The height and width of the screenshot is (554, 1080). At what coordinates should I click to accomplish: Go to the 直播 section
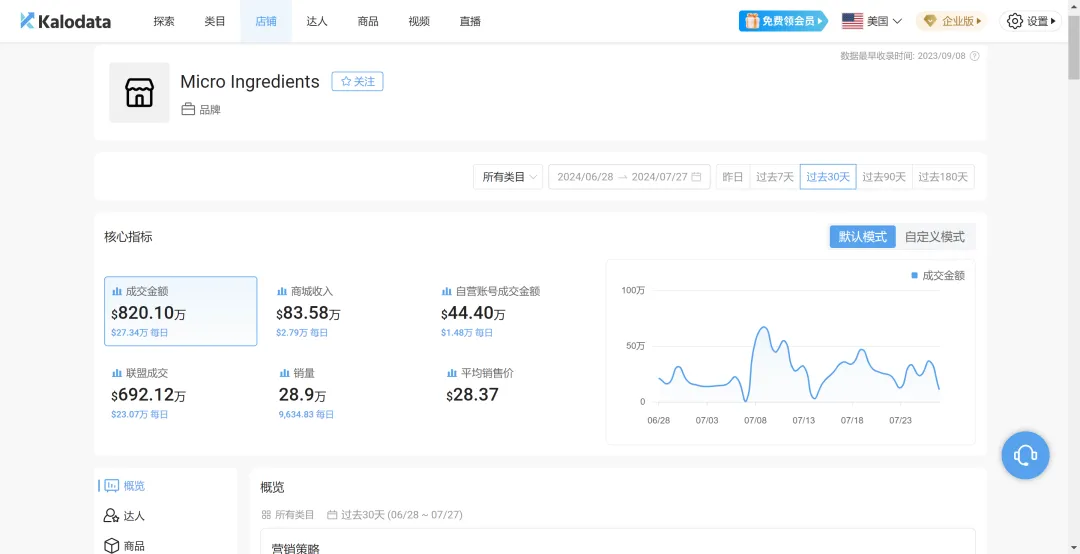pos(470,21)
